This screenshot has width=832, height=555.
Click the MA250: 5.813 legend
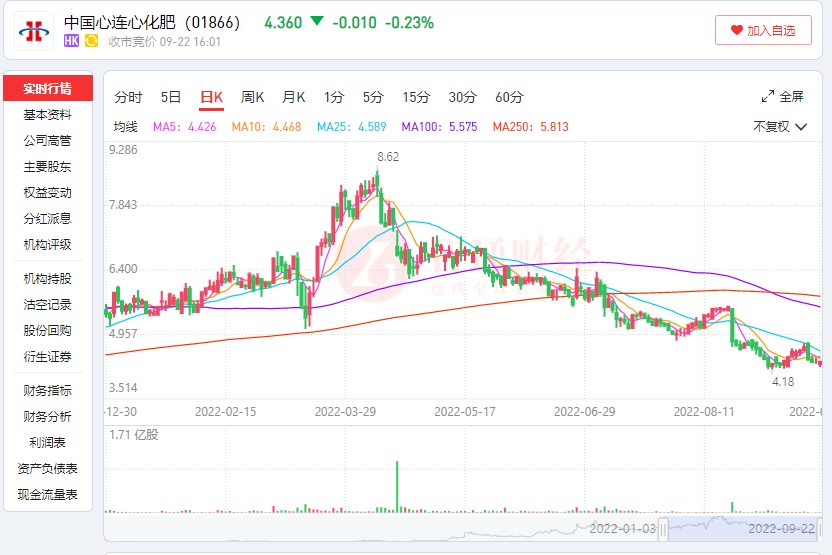point(531,127)
